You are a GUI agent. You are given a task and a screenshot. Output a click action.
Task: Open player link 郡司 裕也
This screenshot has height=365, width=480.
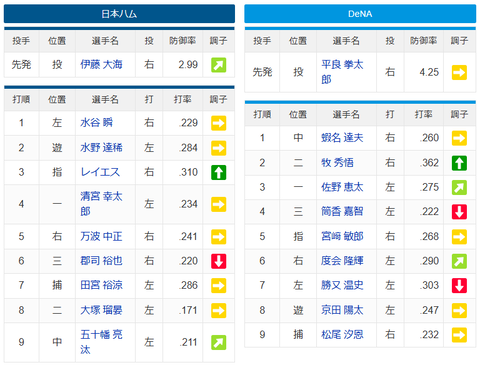click(101, 261)
